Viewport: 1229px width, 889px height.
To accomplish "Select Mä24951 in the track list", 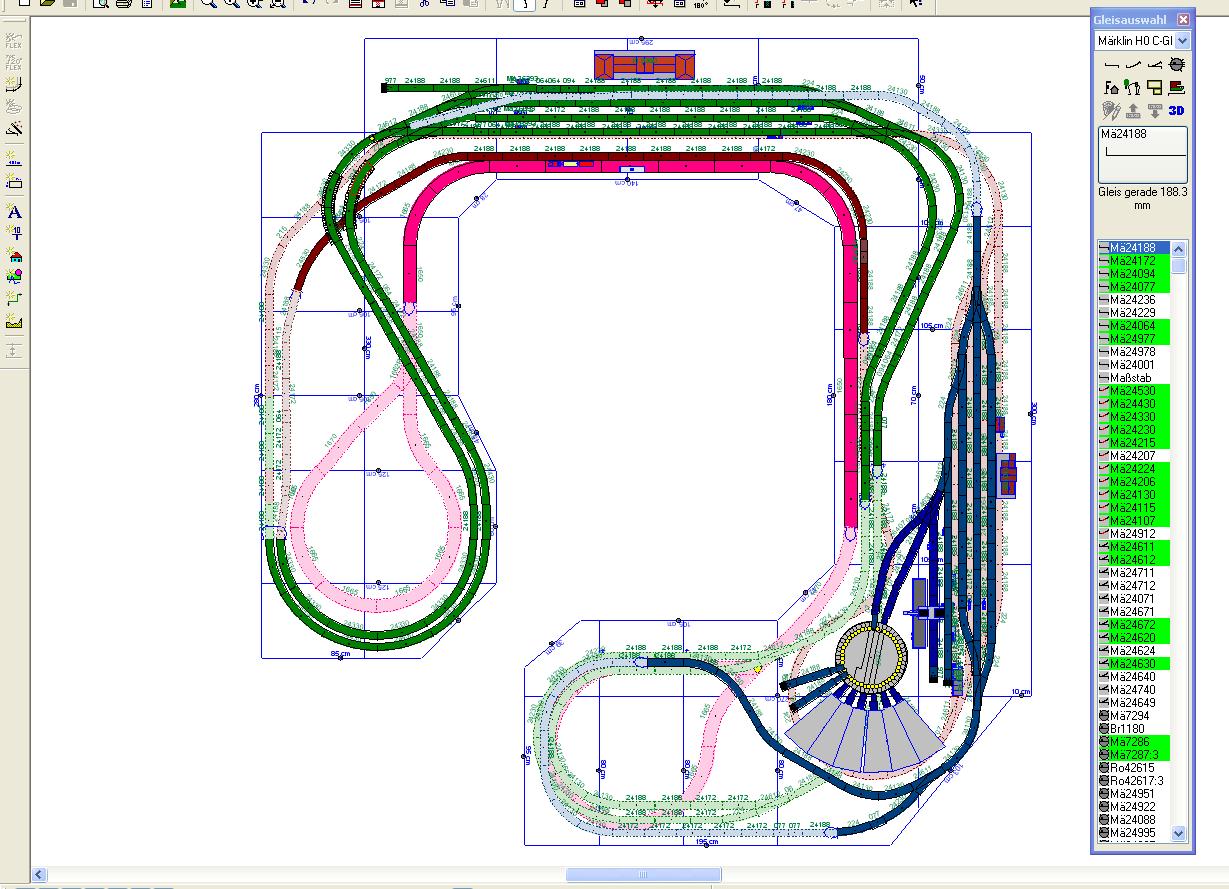I will pyautogui.click(x=1134, y=794).
